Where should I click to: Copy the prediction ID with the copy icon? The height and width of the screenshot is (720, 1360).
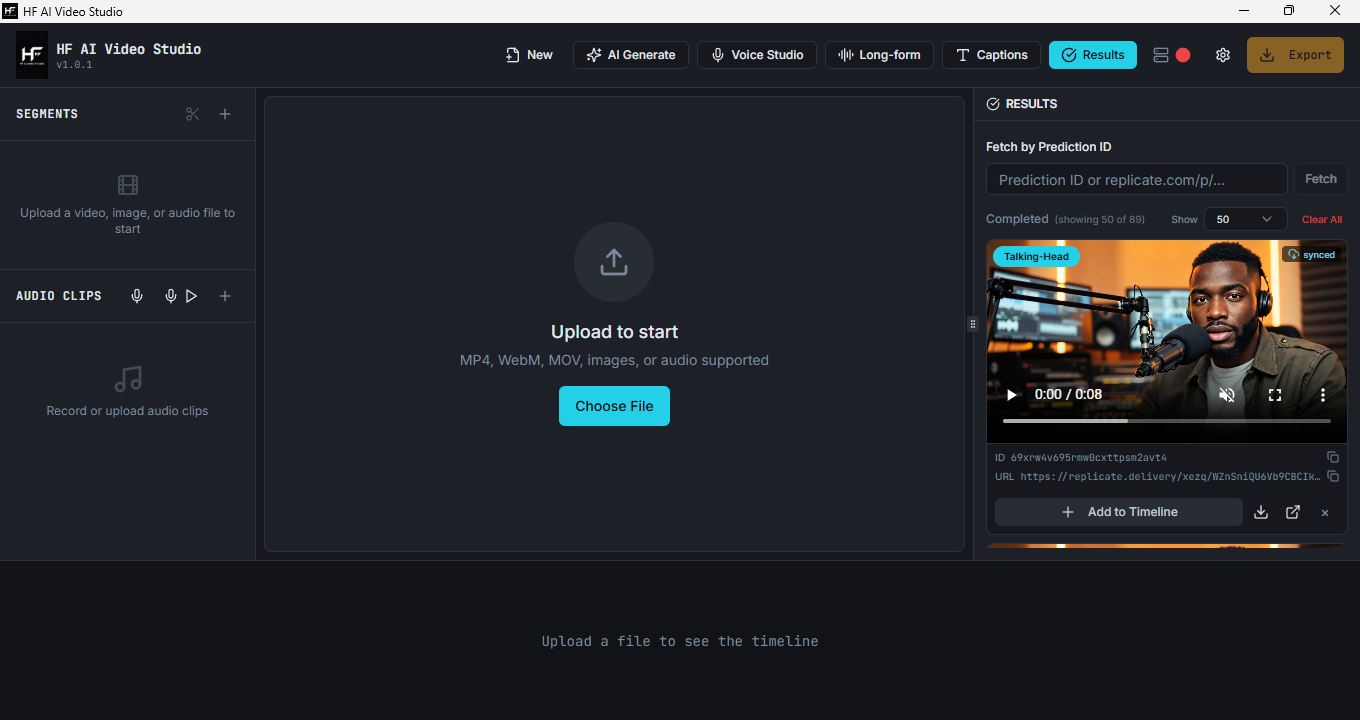1332,457
